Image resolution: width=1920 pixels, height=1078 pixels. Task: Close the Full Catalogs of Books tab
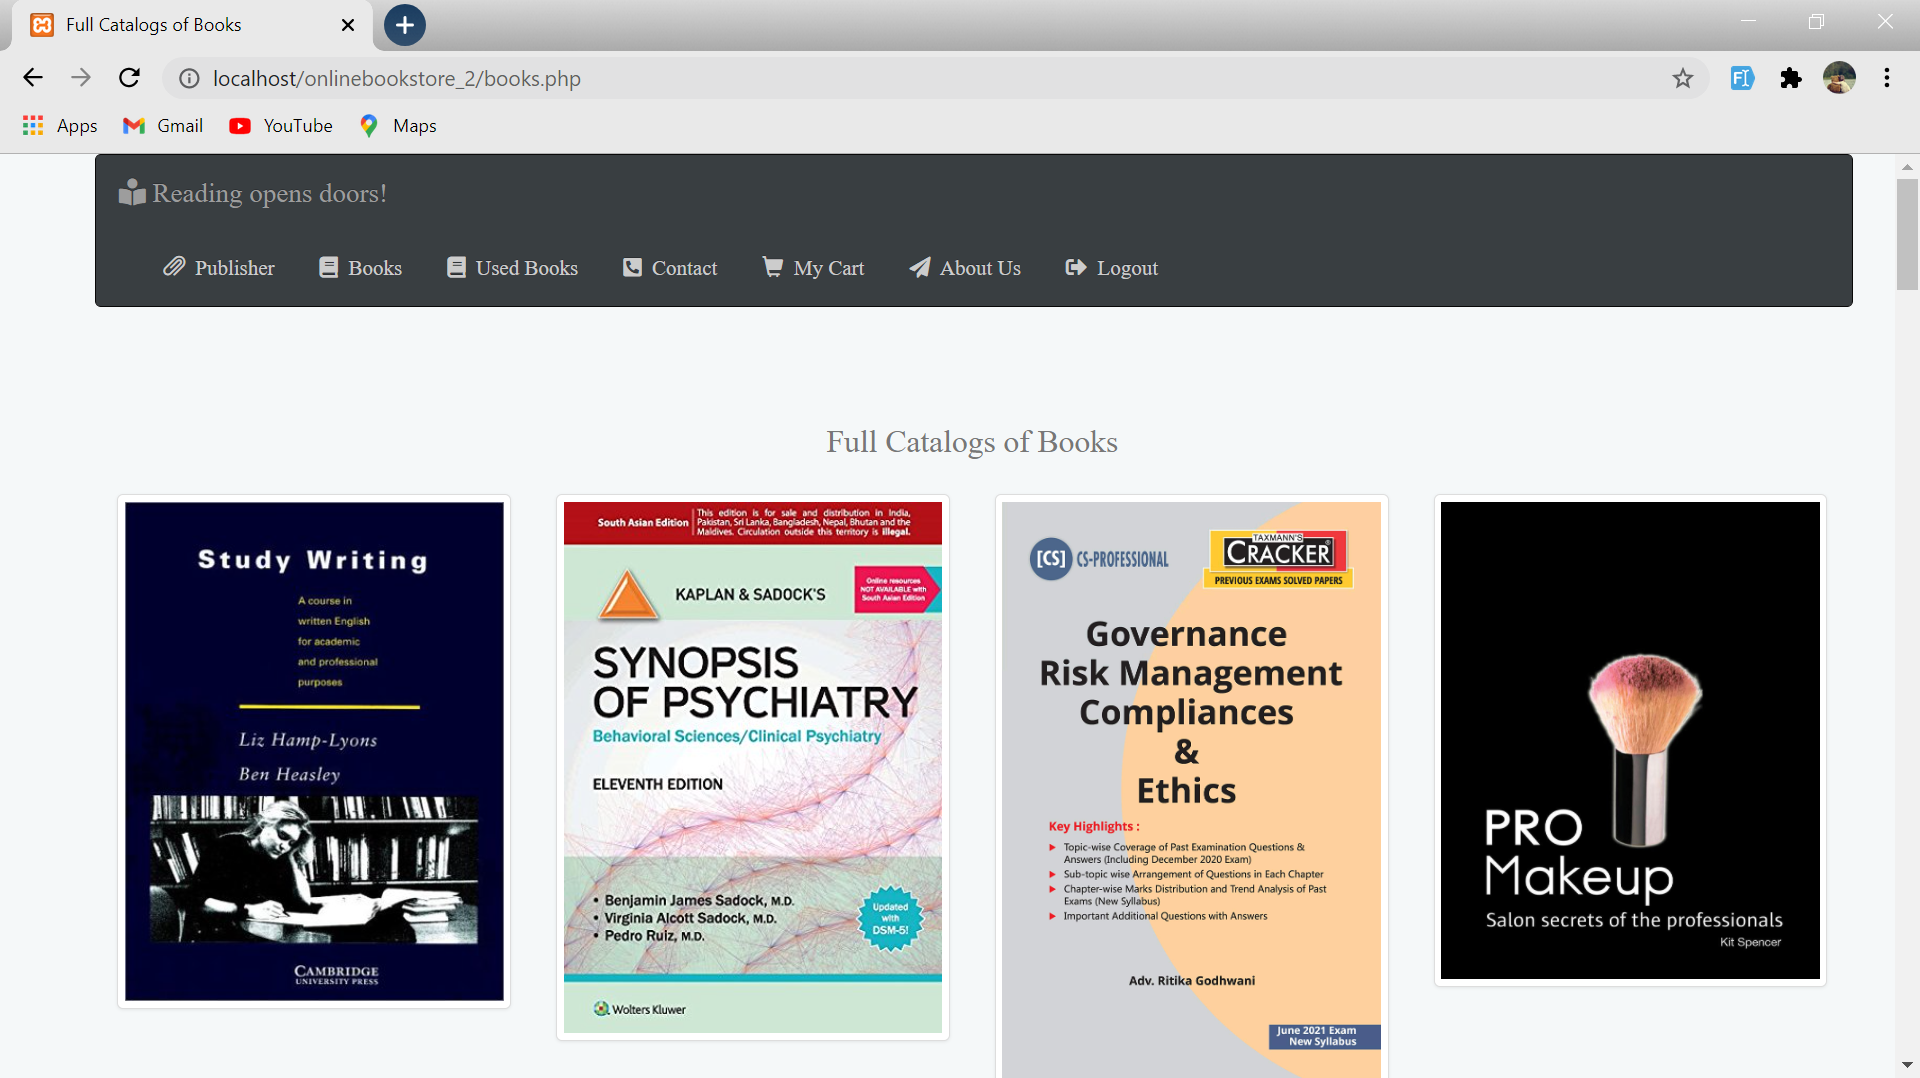[x=348, y=25]
